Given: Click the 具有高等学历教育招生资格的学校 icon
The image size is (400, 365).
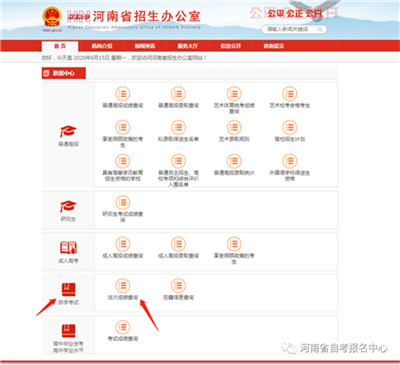Looking at the screenshot, I should click(x=123, y=161).
